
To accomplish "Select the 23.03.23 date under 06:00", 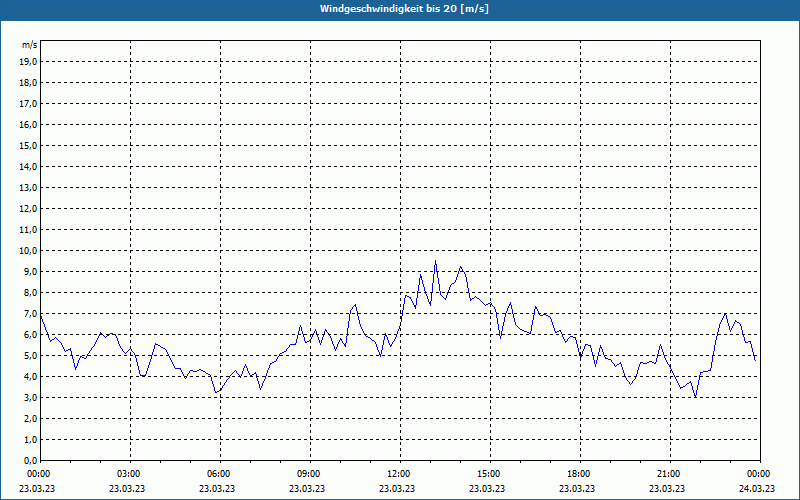I will coord(217,488).
